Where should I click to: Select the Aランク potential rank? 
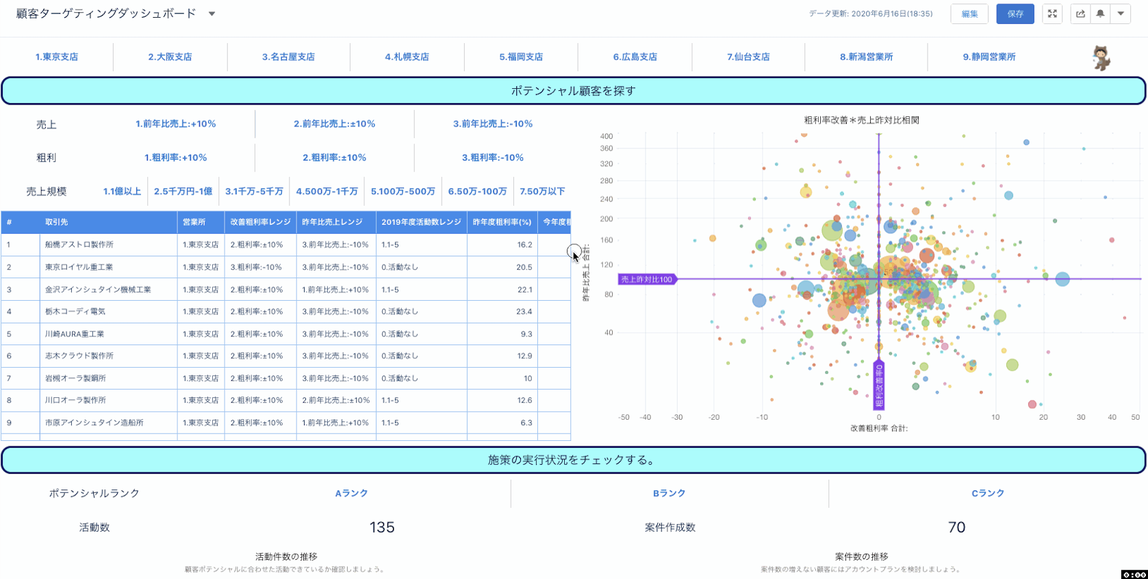click(x=351, y=493)
